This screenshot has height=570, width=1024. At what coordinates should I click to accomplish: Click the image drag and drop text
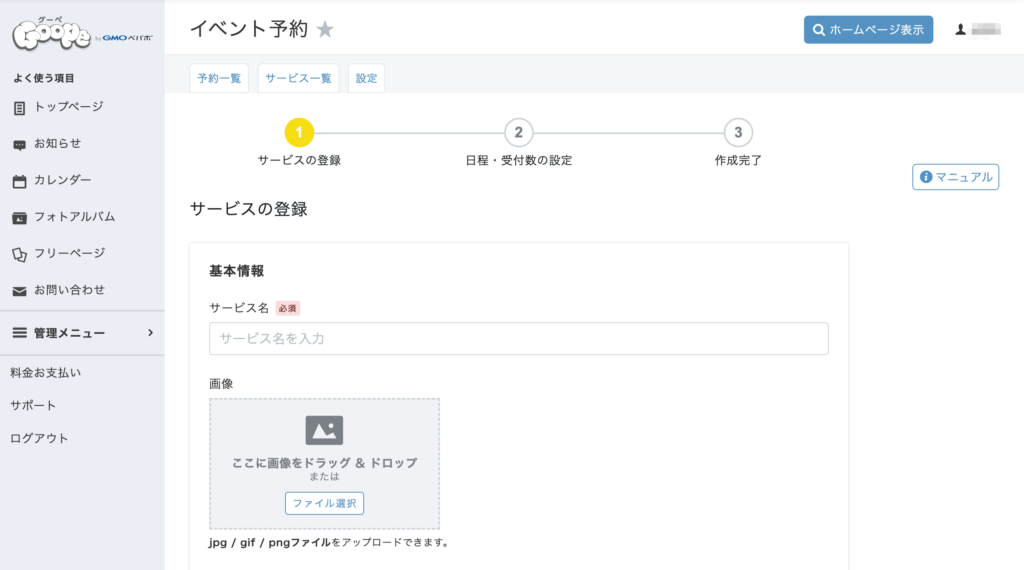pyautogui.click(x=324, y=462)
